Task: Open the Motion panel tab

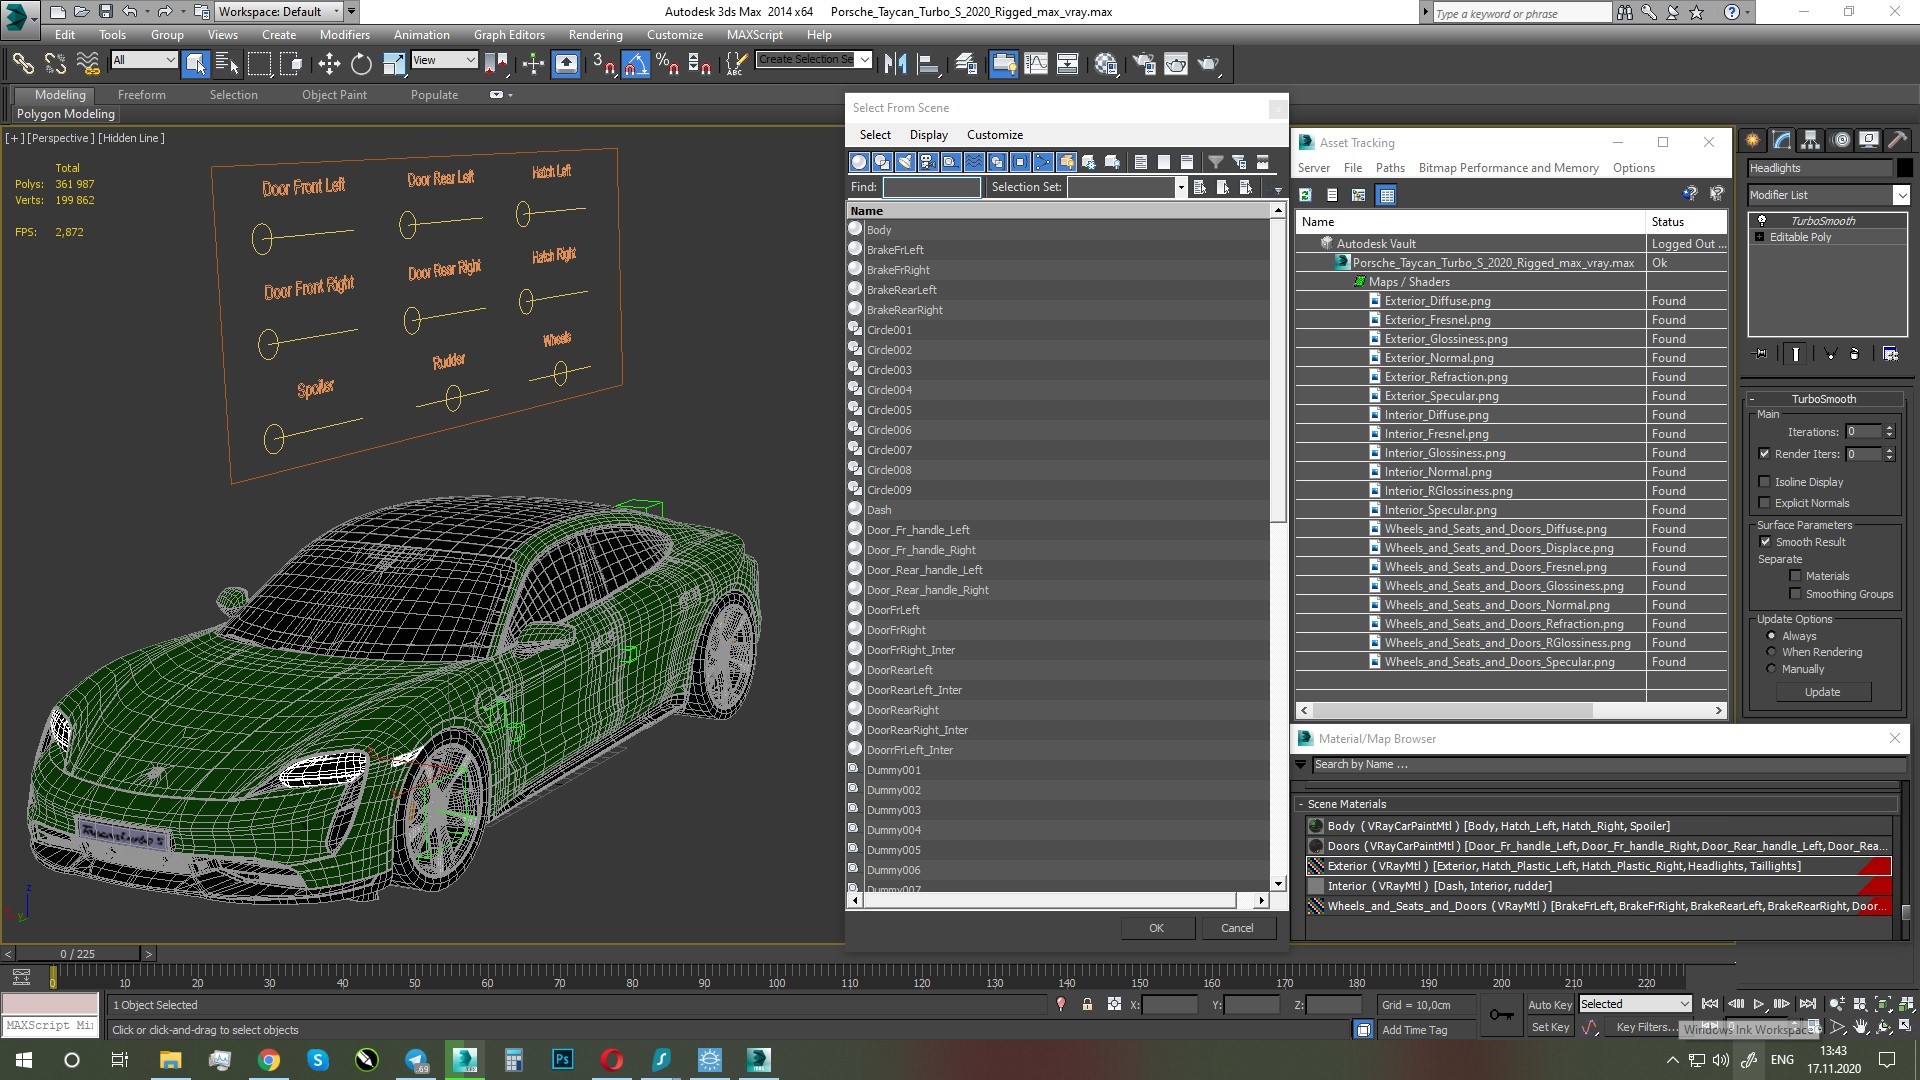Action: [x=1840, y=141]
